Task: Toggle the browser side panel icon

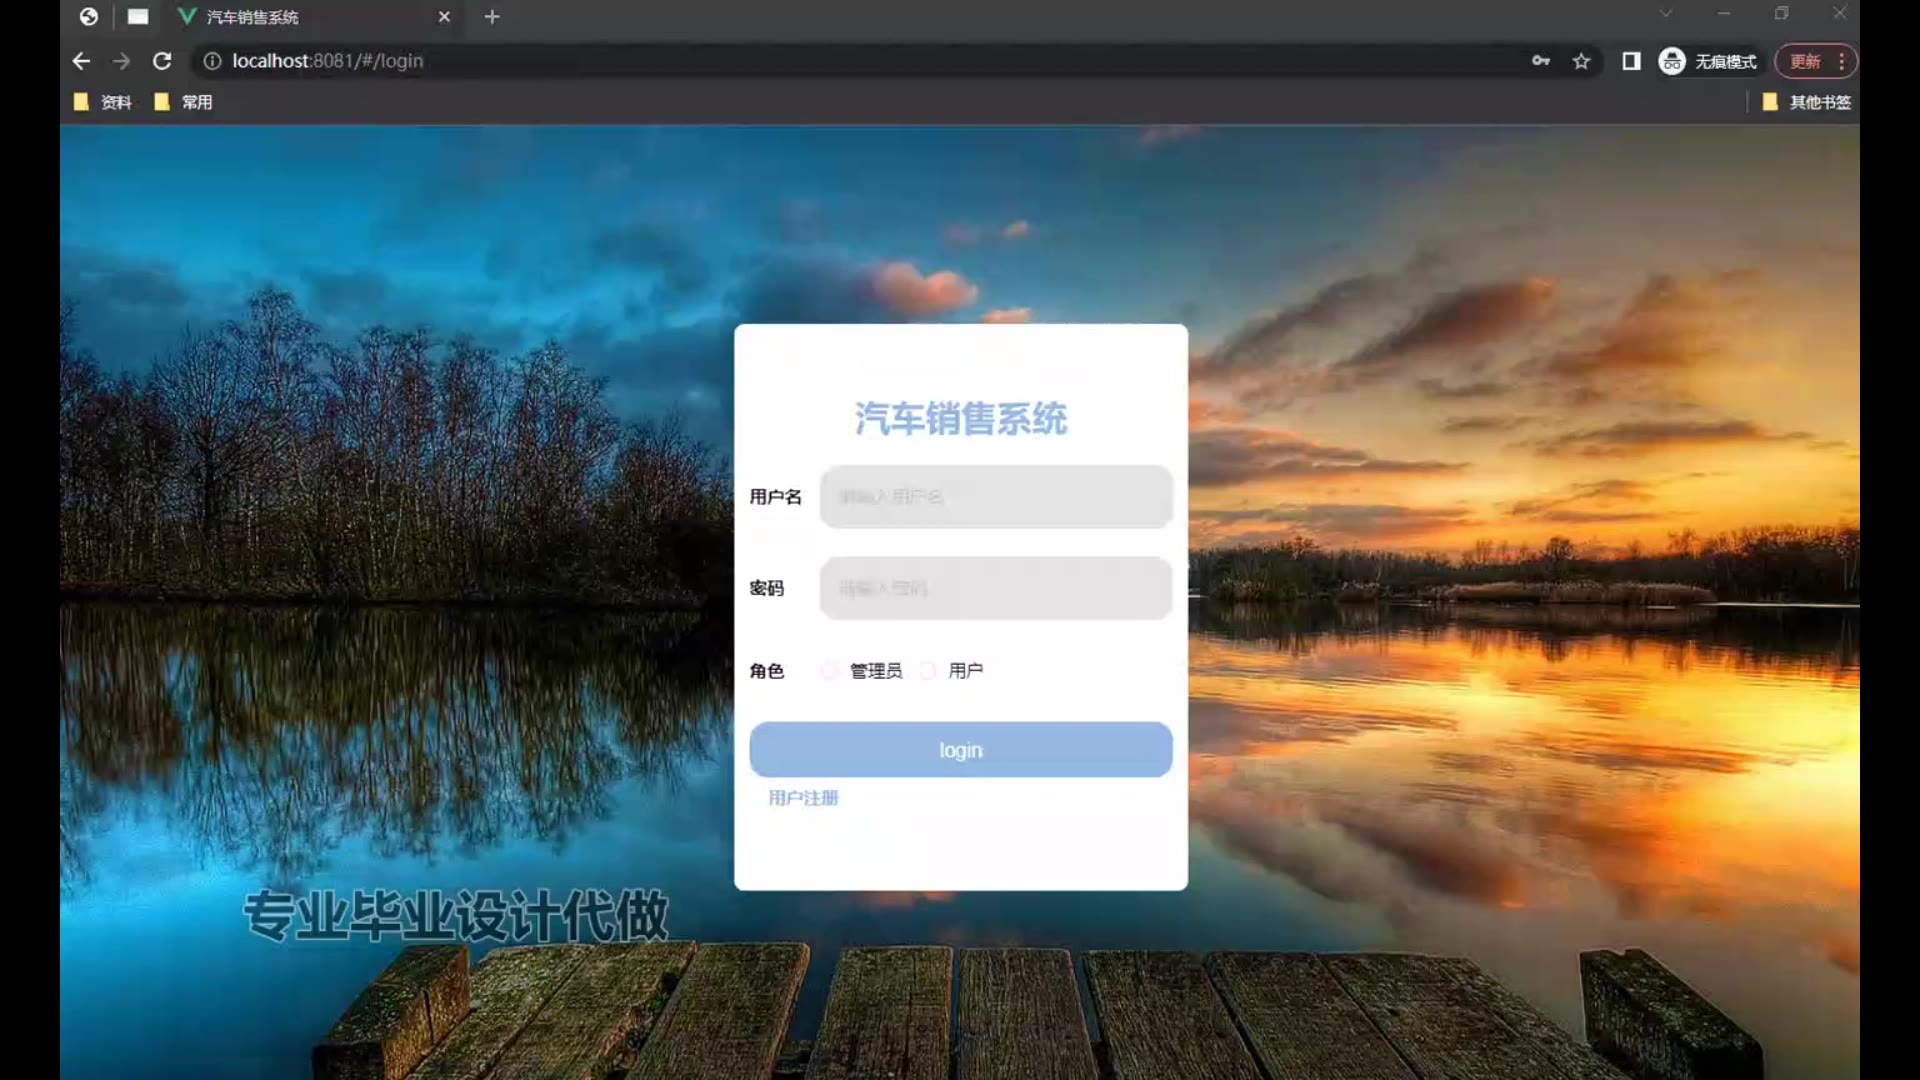Action: (1631, 61)
